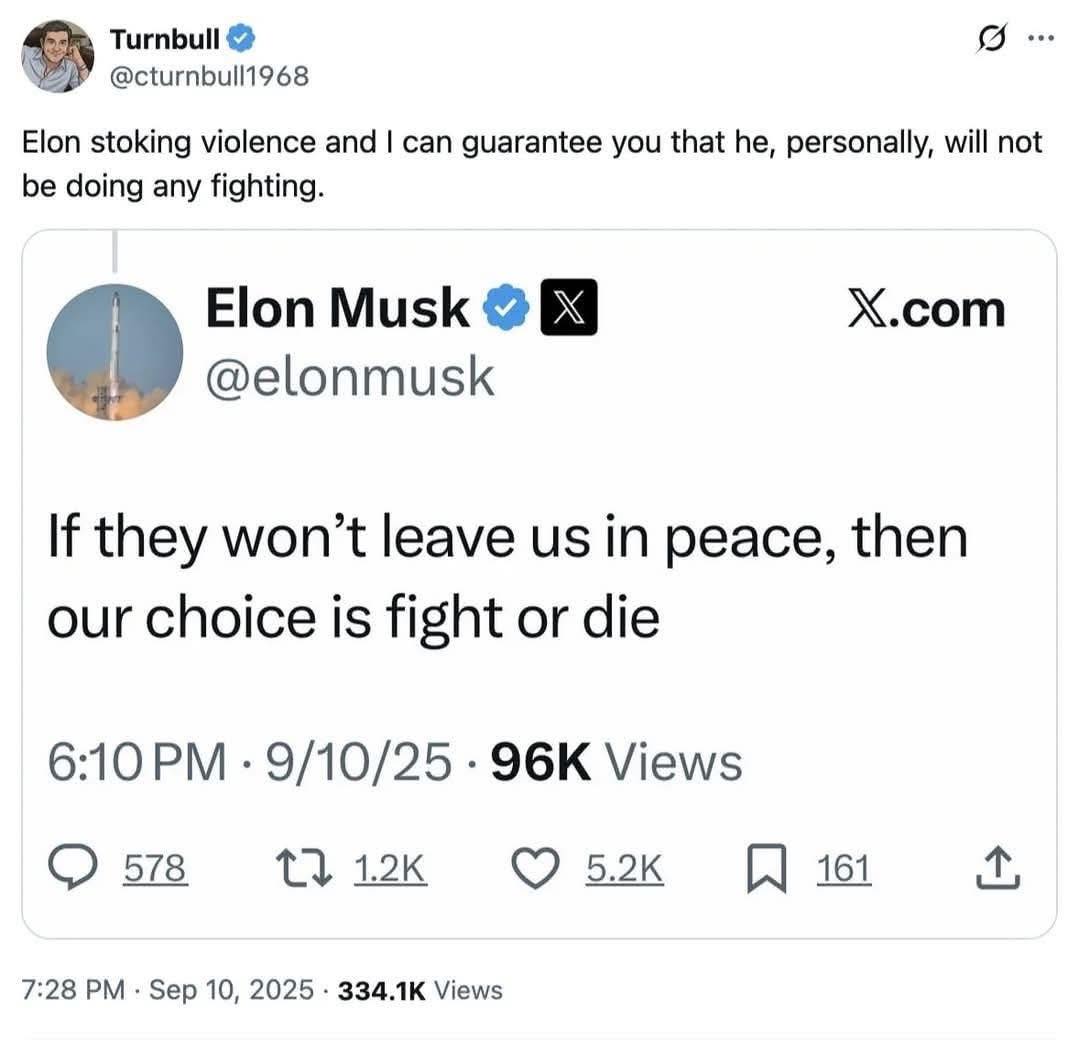Viewport: 1079px width, 1040px height.
Task: Click the reply speech bubble icon
Action: pos(71,869)
